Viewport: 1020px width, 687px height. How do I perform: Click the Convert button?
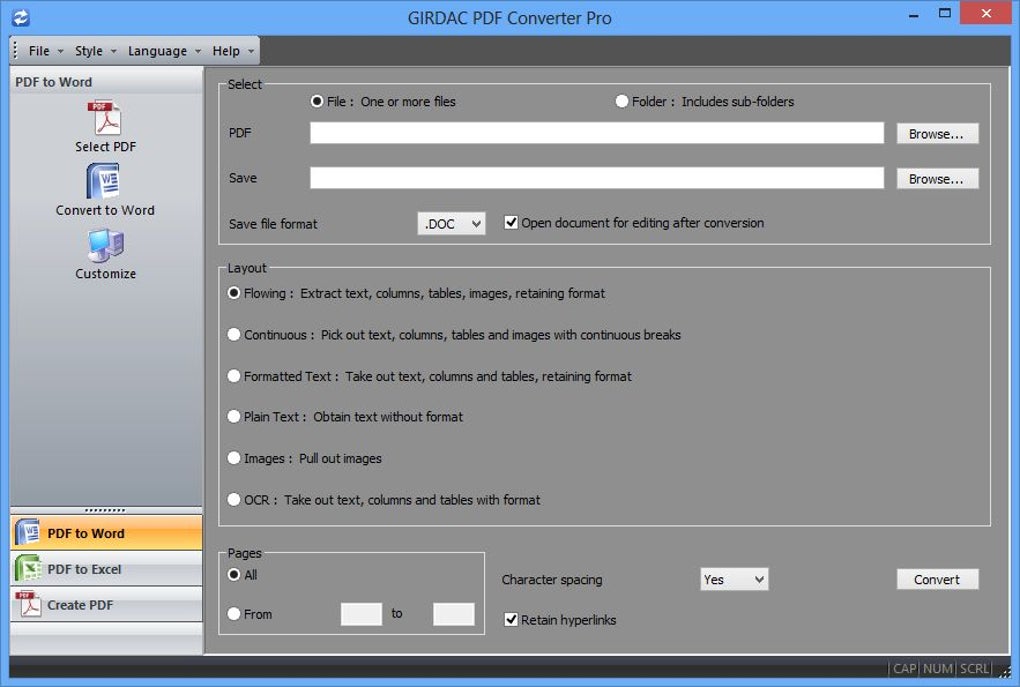coord(937,579)
